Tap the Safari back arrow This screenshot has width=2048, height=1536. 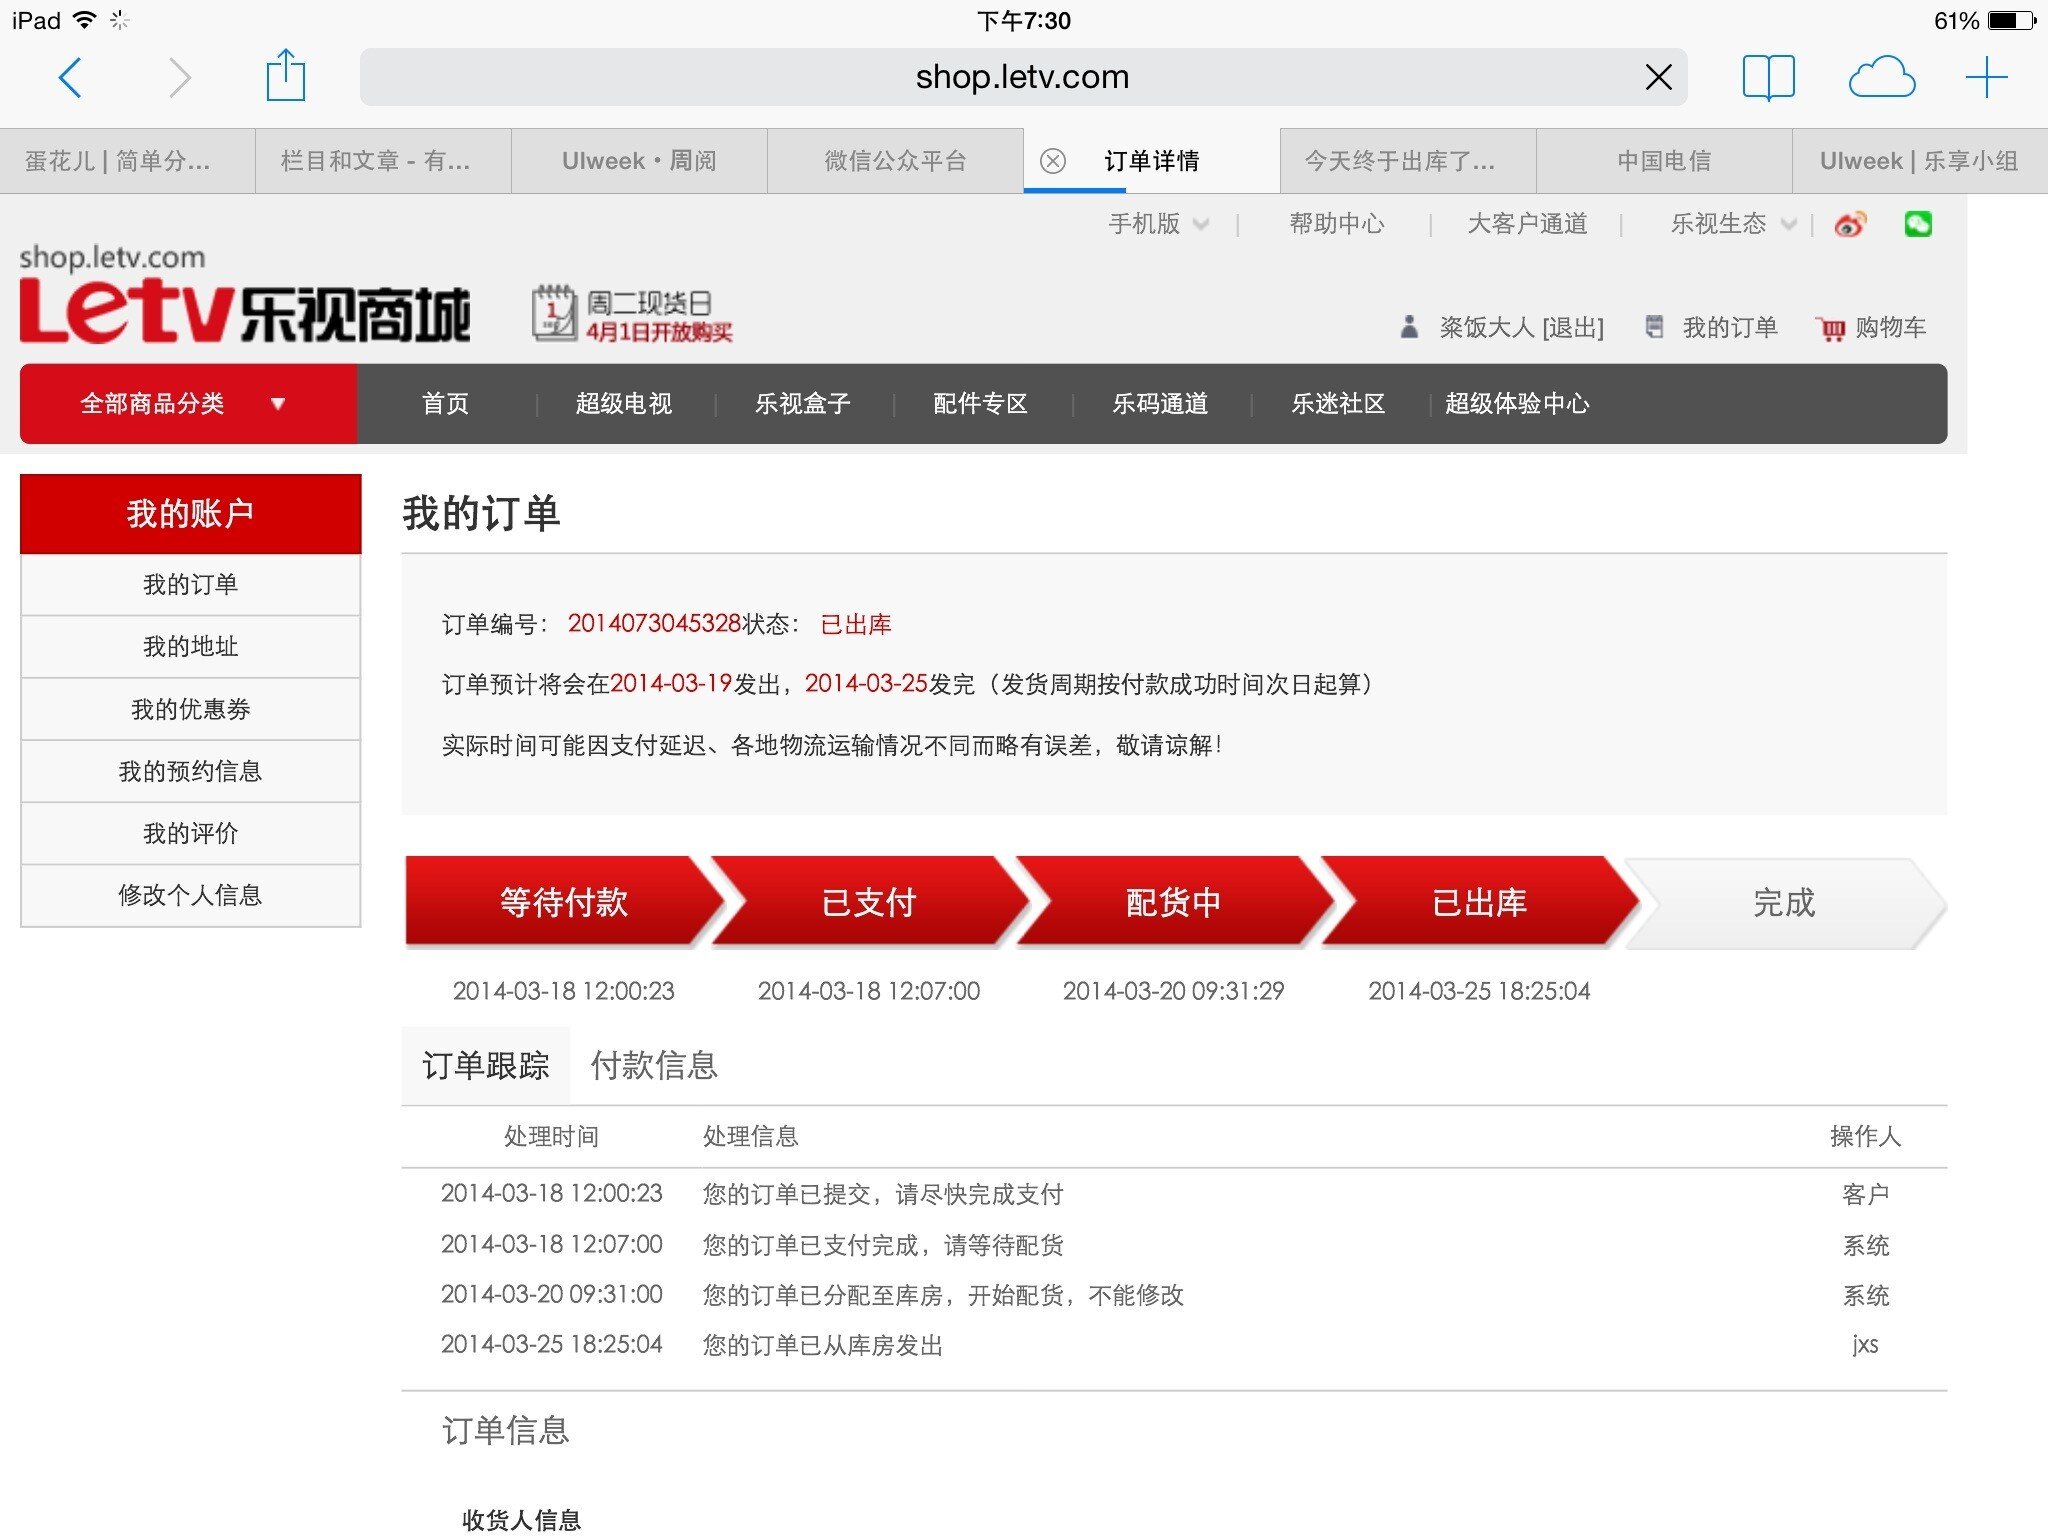(70, 77)
